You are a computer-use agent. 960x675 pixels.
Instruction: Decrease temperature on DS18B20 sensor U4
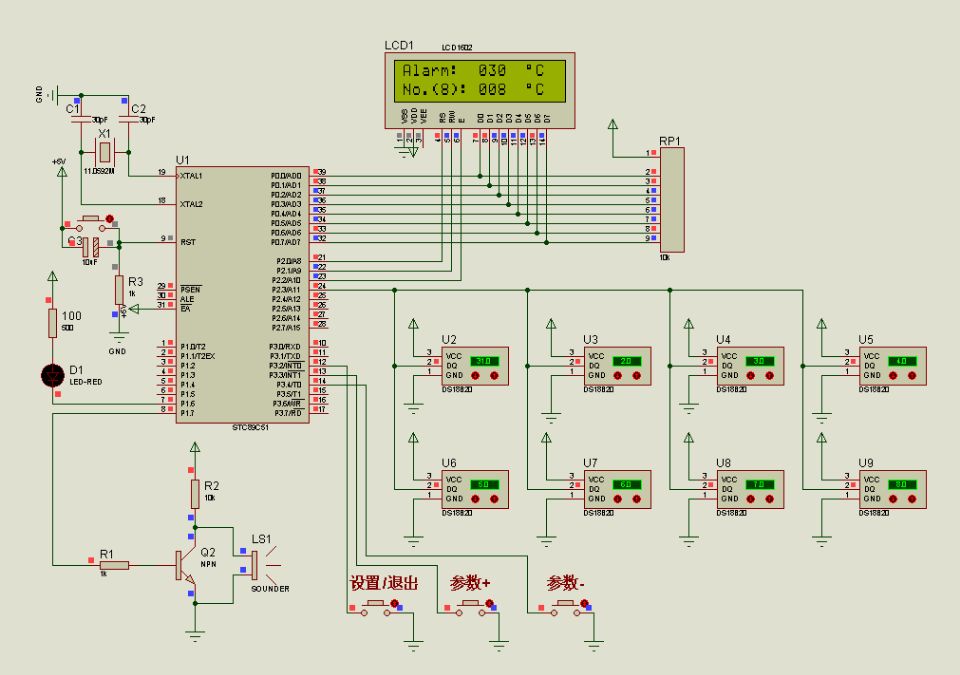pyautogui.click(x=751, y=375)
